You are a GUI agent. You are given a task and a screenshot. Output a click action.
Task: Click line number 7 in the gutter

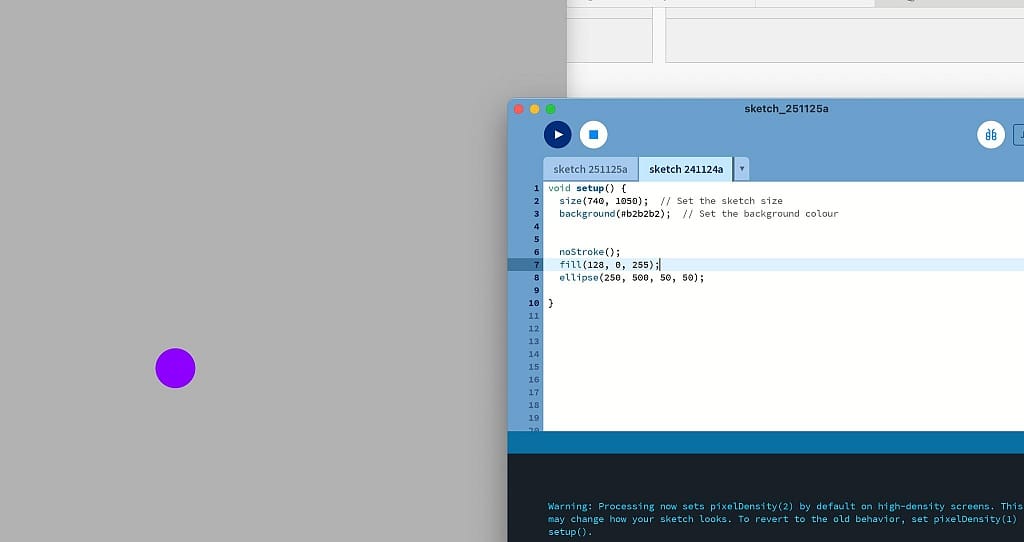pyautogui.click(x=536, y=265)
